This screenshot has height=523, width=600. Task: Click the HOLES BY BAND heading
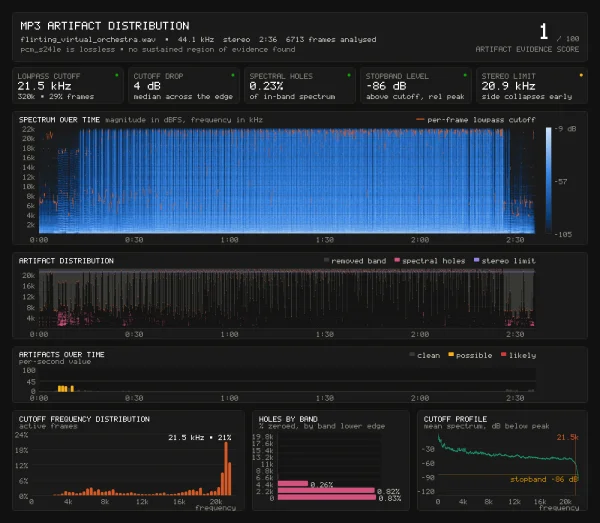coord(288,419)
